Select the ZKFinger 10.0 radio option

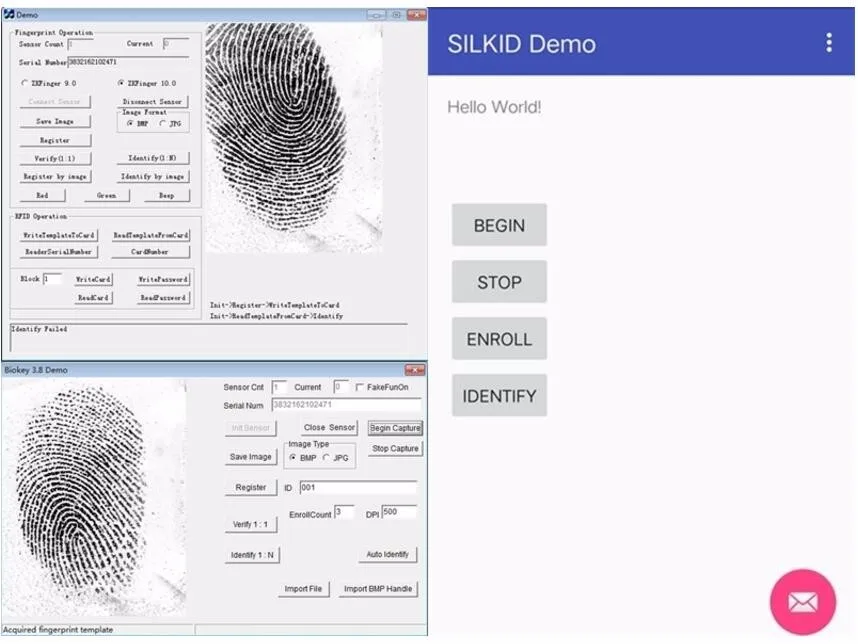(x=121, y=83)
